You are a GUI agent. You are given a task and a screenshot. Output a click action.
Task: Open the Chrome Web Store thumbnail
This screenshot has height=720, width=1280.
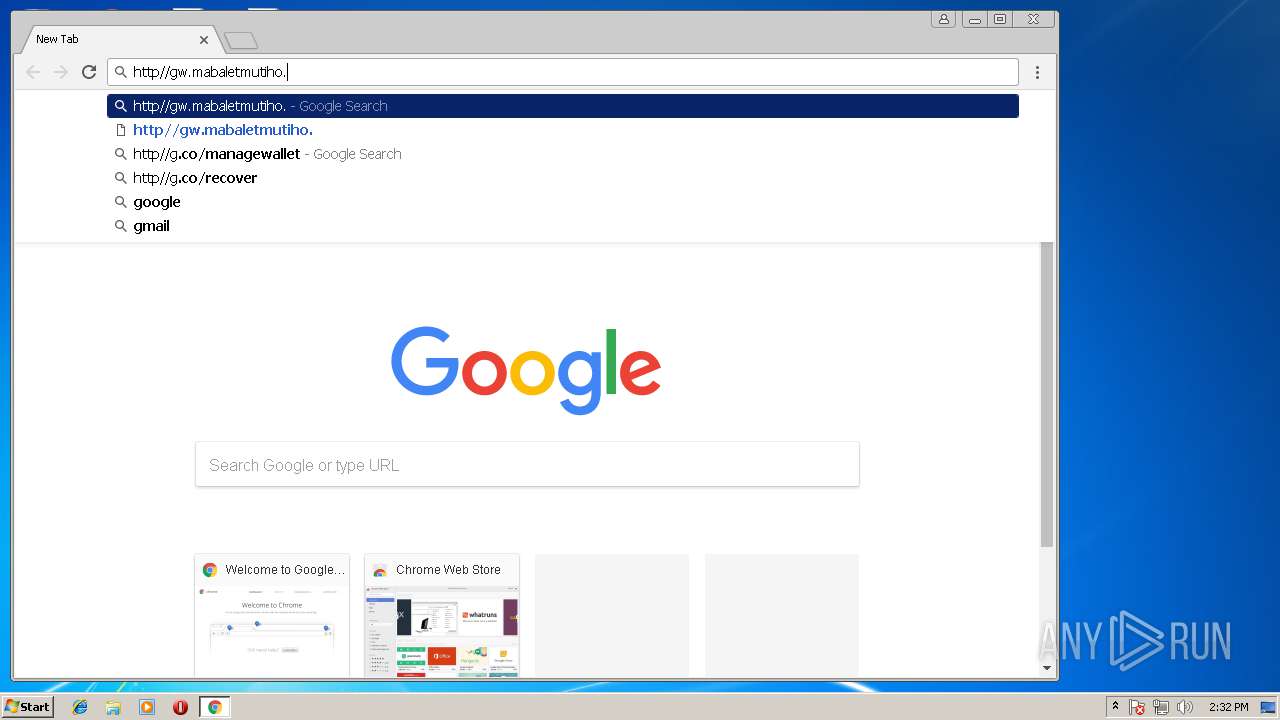[x=442, y=616]
